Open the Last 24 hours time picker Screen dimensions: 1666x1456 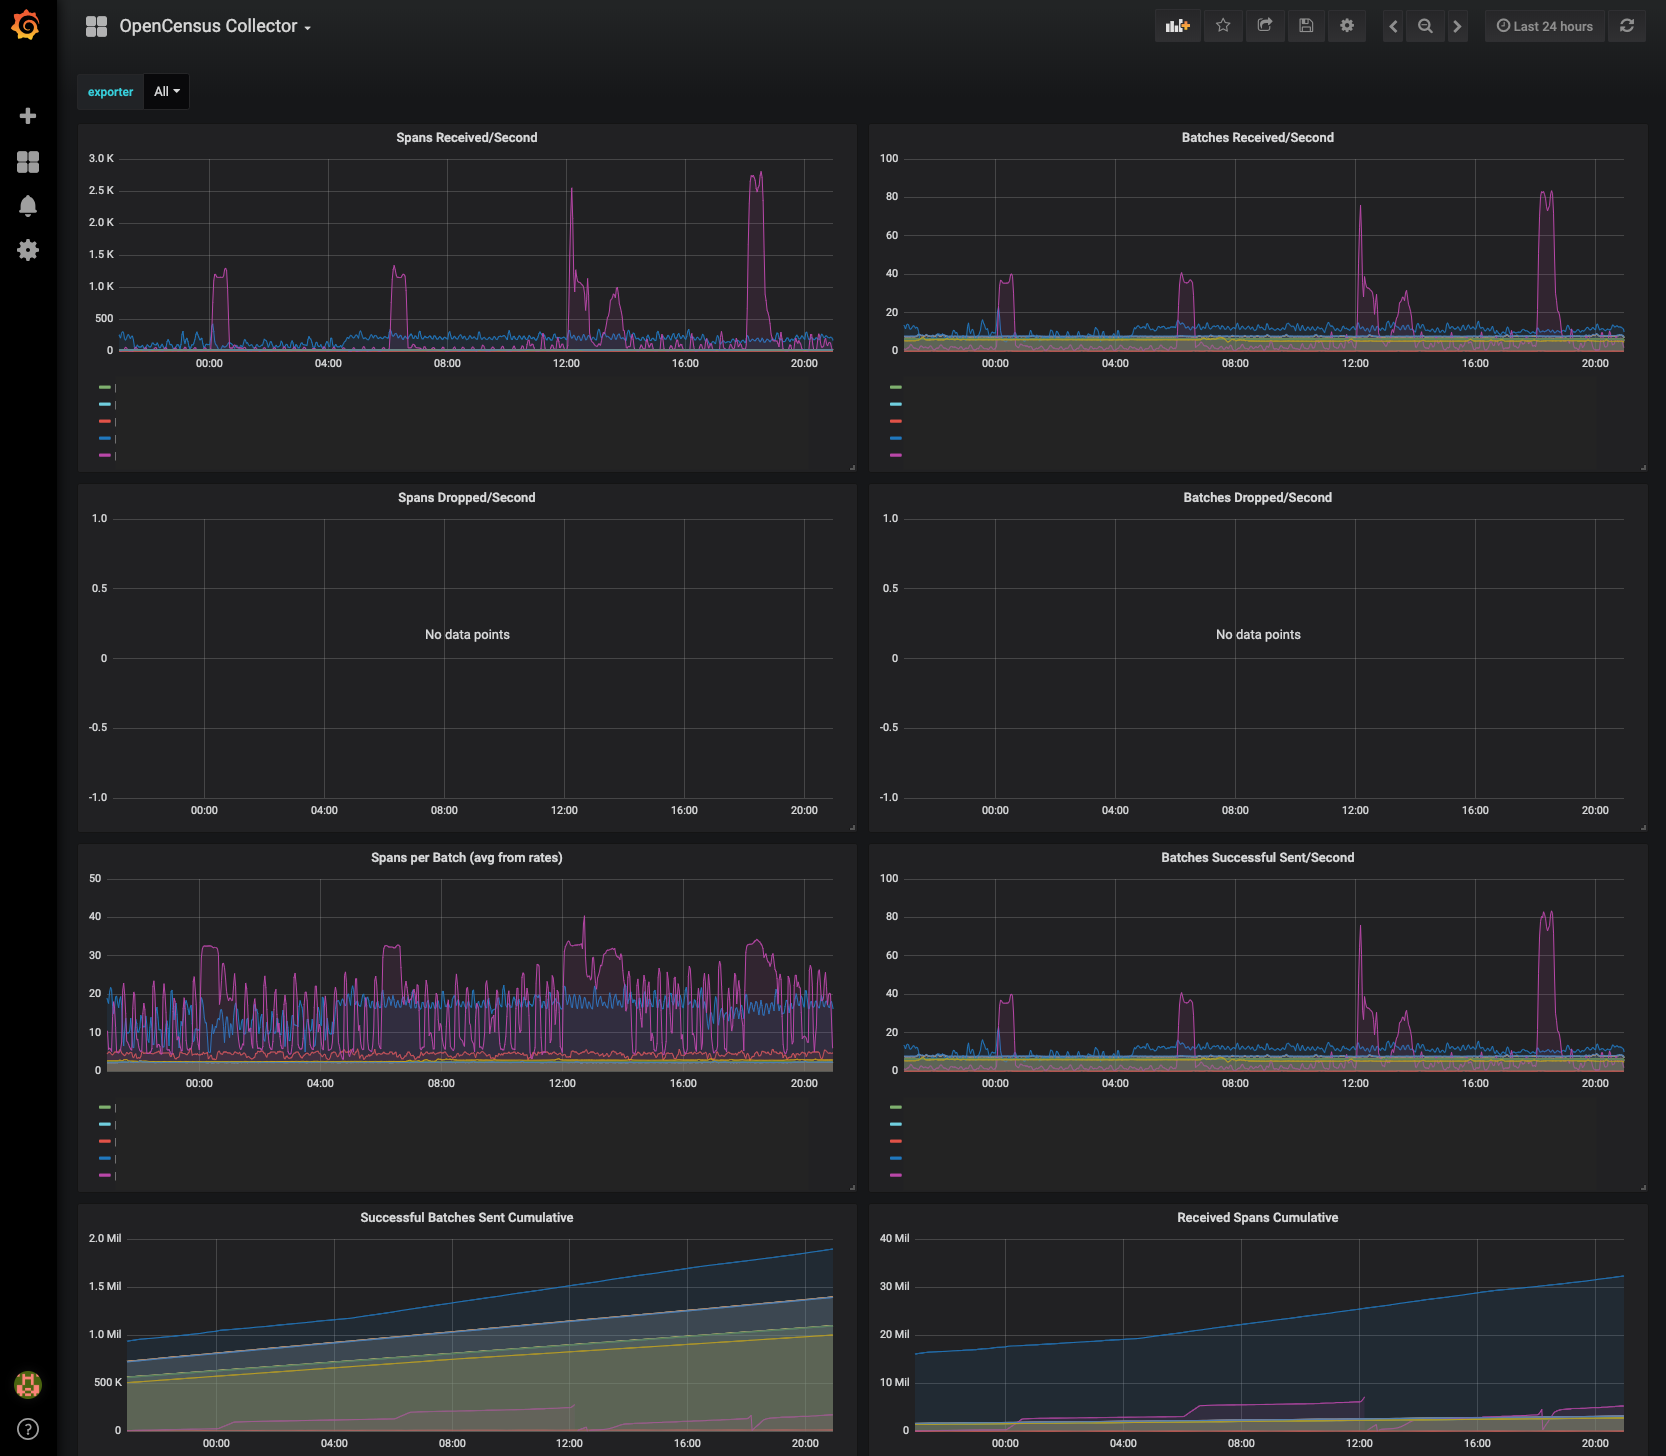(1545, 26)
